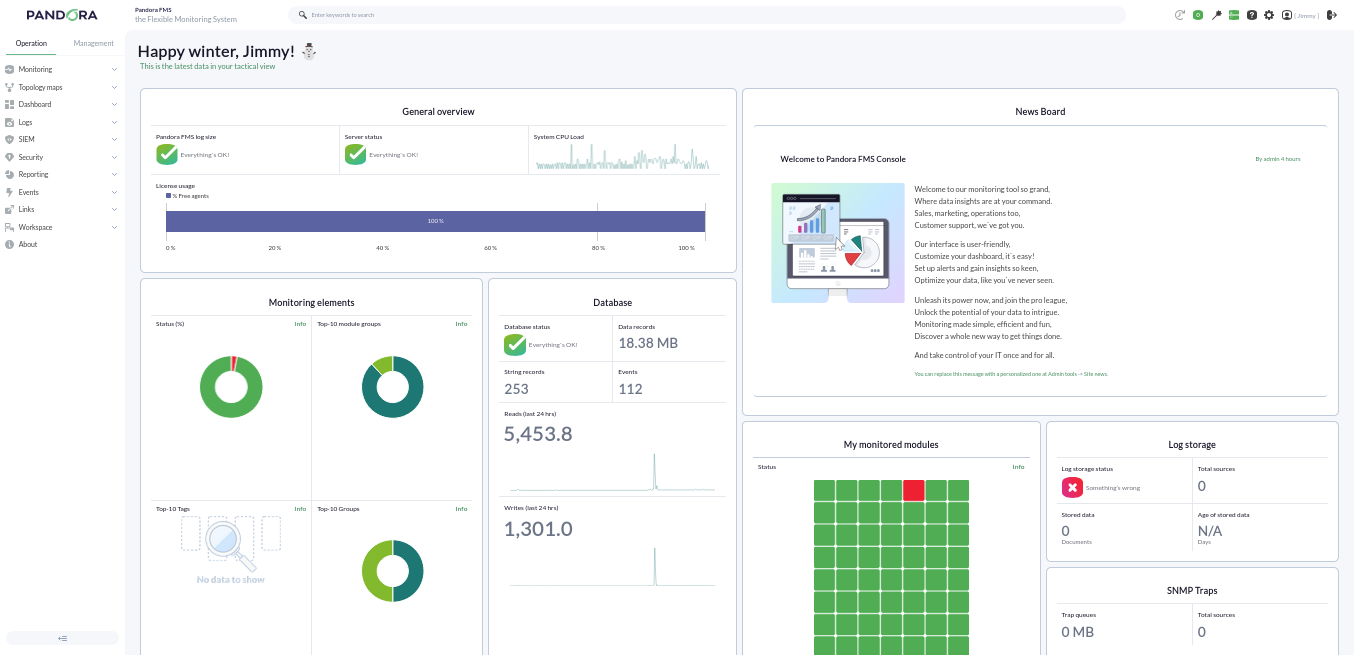Image resolution: width=1354 pixels, height=655 pixels.
Task: Click the SIEM shield-eye icon
Action: (9, 140)
